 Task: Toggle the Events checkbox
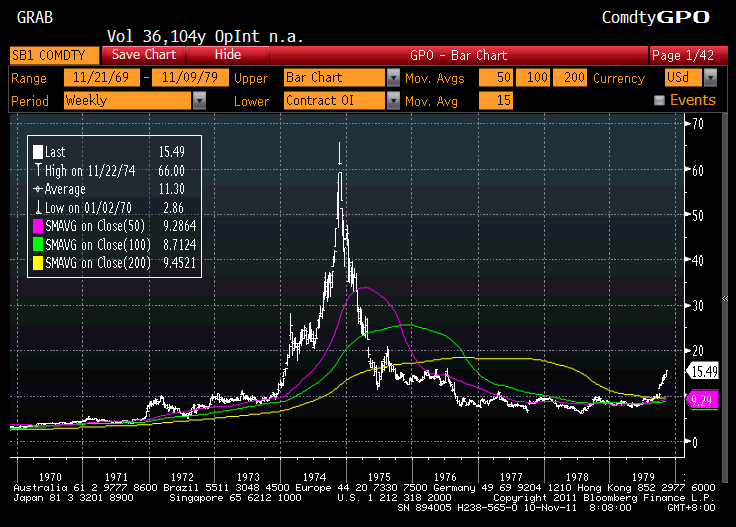[x=659, y=100]
